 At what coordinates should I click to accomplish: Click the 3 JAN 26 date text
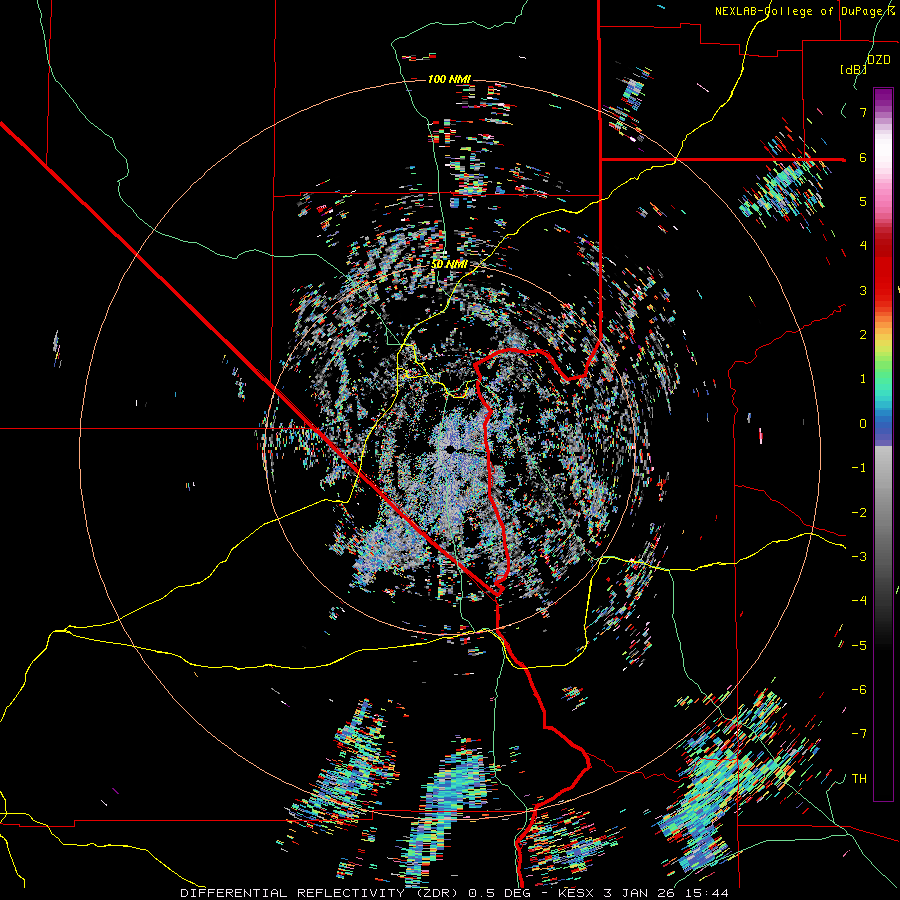639,893
